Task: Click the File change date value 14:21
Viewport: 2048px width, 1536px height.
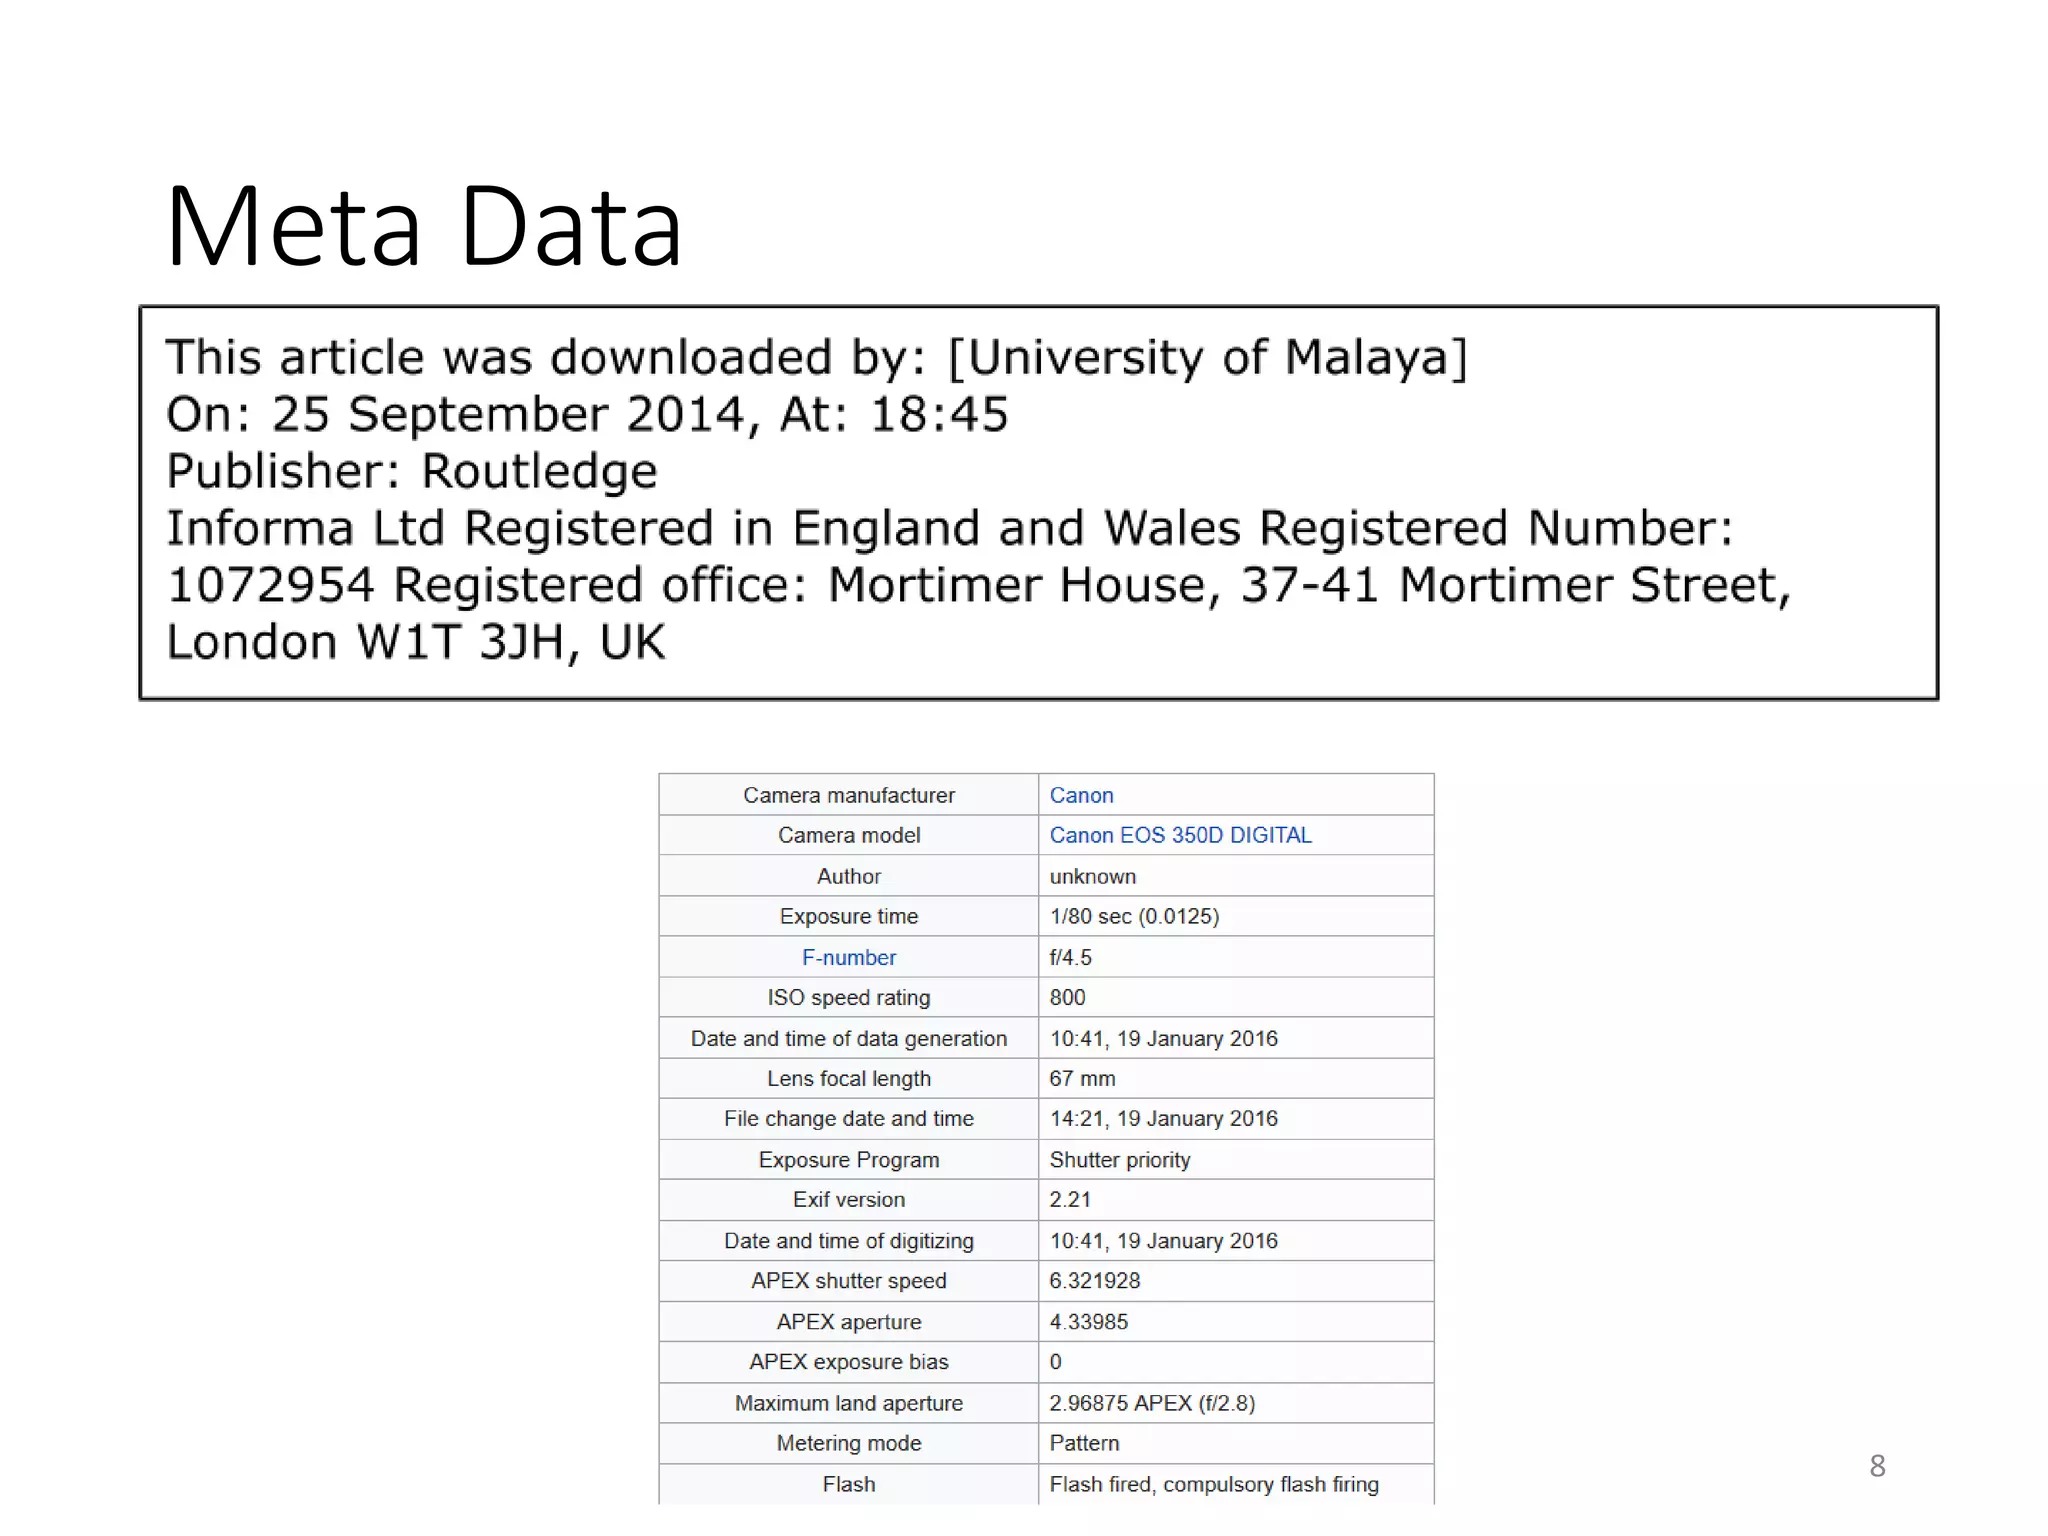Action: [1162, 1118]
